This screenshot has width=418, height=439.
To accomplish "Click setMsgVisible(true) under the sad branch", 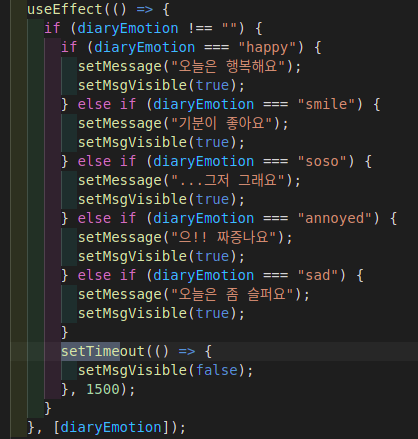I will click(x=161, y=313).
